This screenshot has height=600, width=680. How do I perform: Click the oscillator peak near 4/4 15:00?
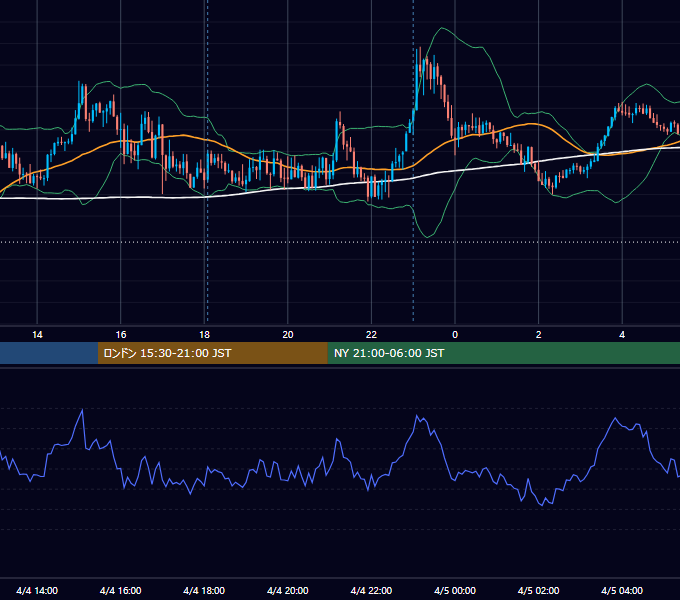(x=82, y=410)
